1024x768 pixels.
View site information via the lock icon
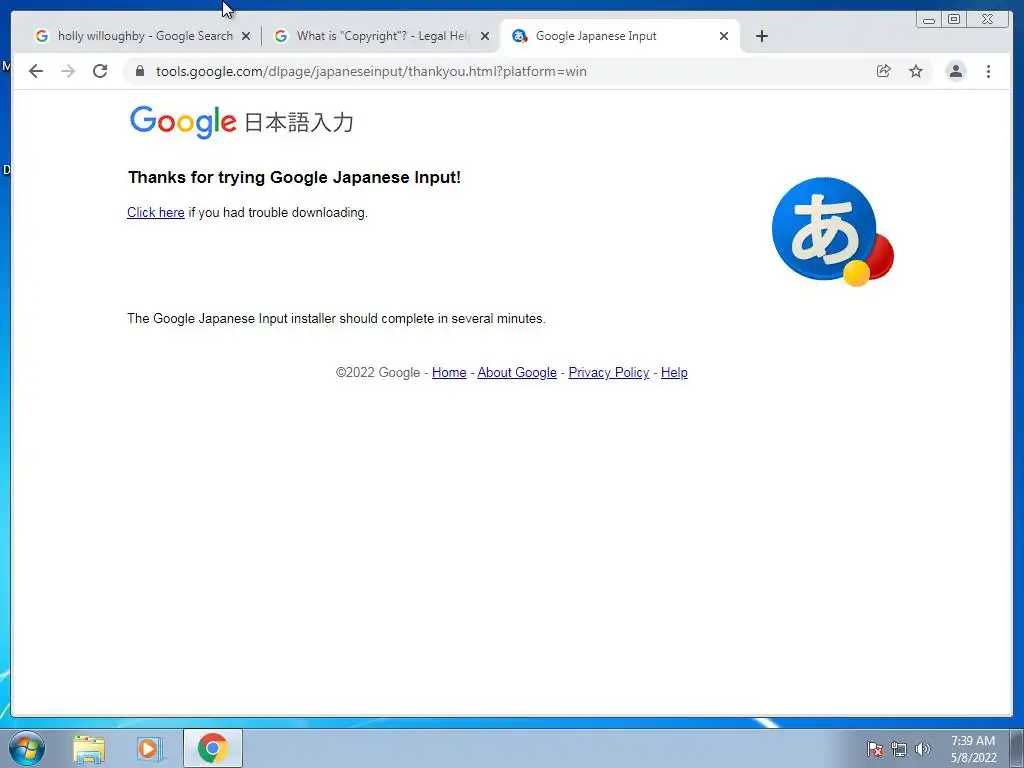coord(140,71)
